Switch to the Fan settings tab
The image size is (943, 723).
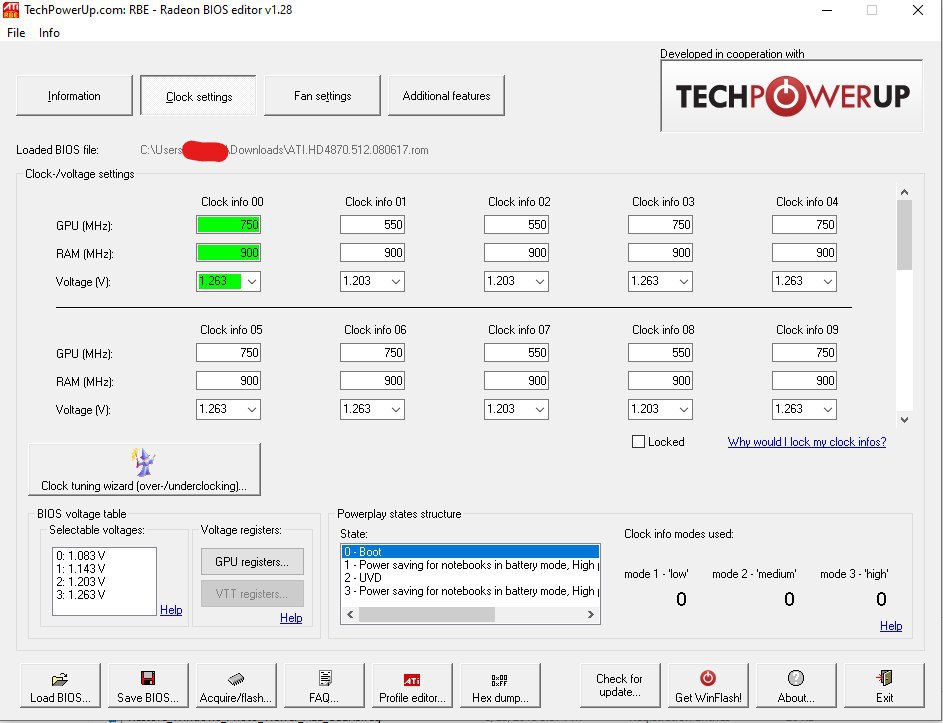322,96
